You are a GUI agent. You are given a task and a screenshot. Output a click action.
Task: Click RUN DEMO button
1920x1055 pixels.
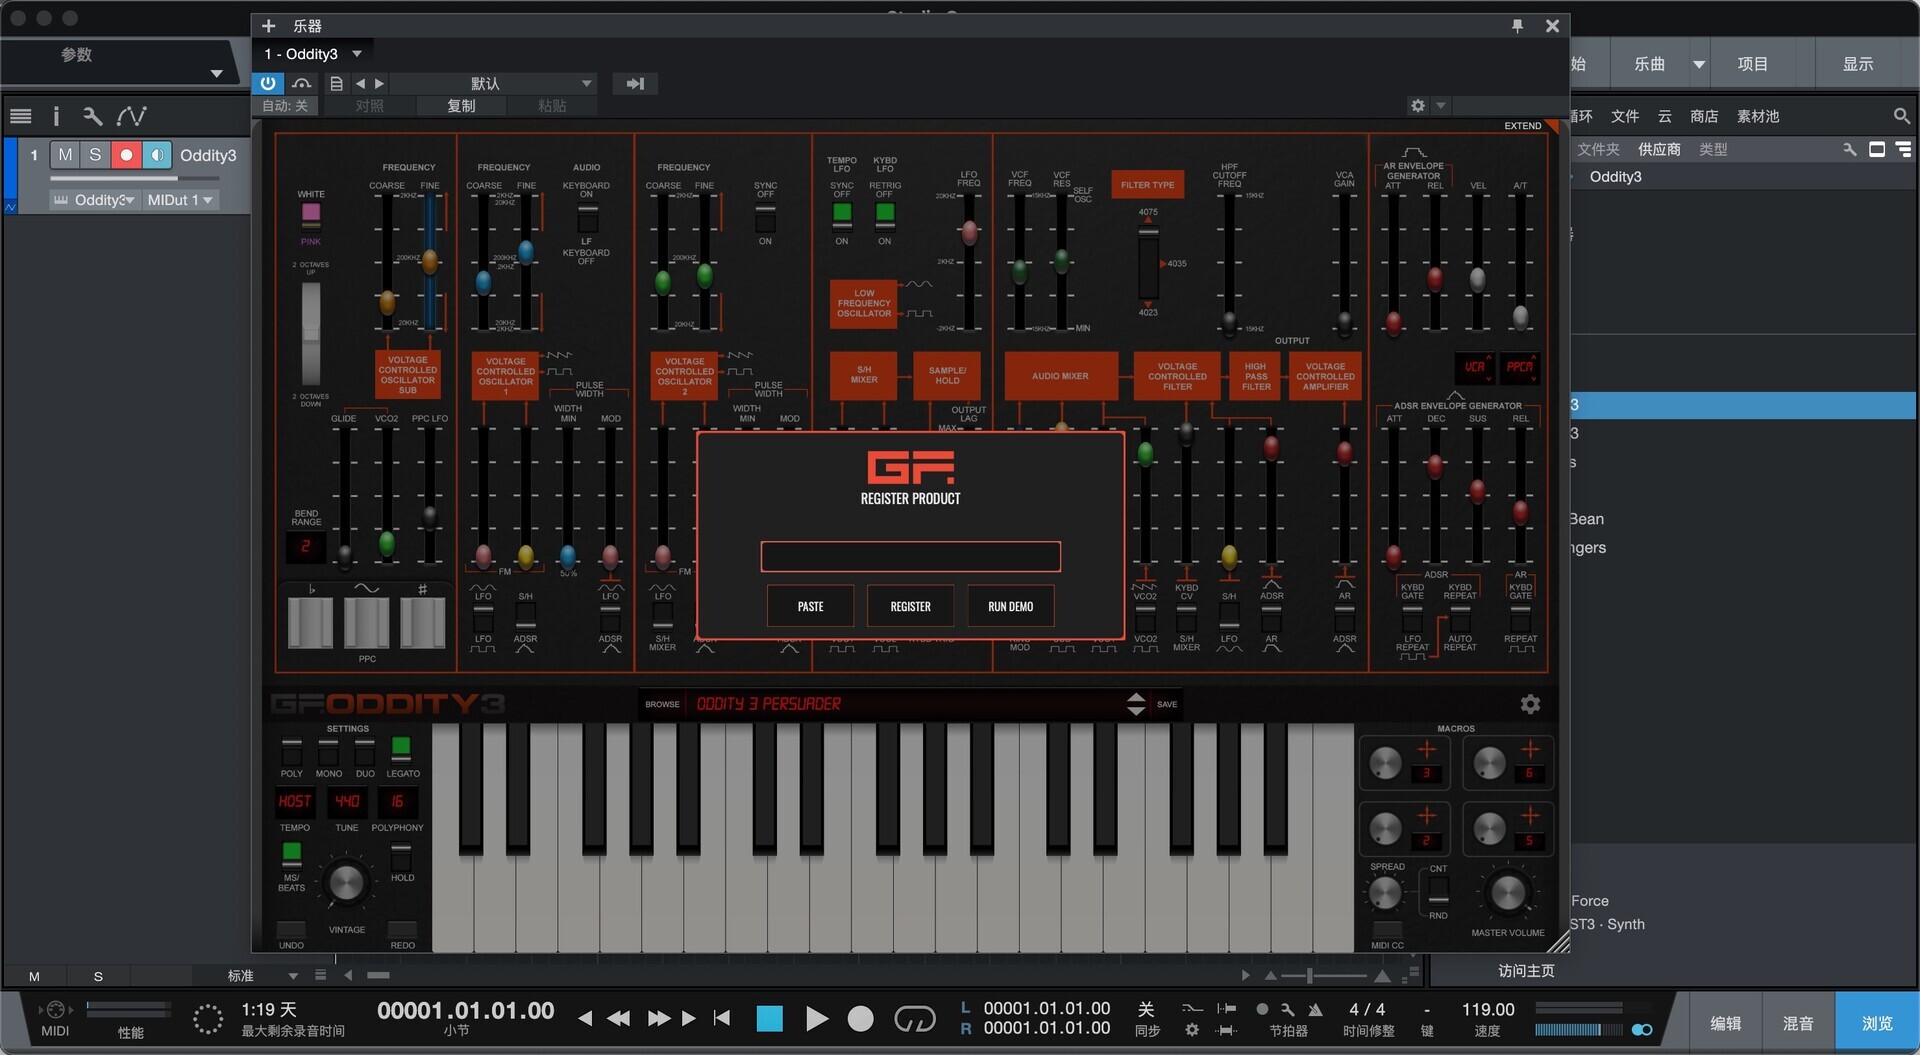point(1010,606)
